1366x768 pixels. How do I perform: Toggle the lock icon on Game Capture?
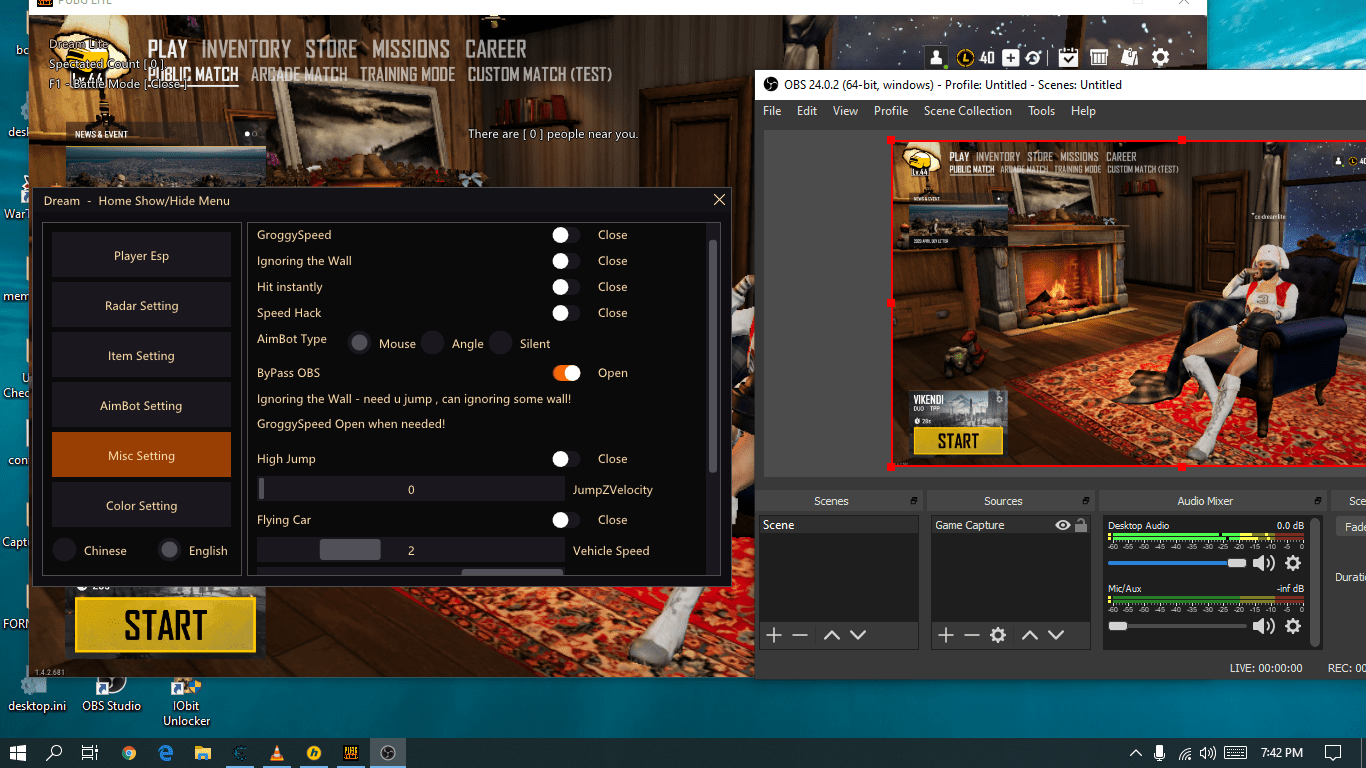pyautogui.click(x=1081, y=525)
